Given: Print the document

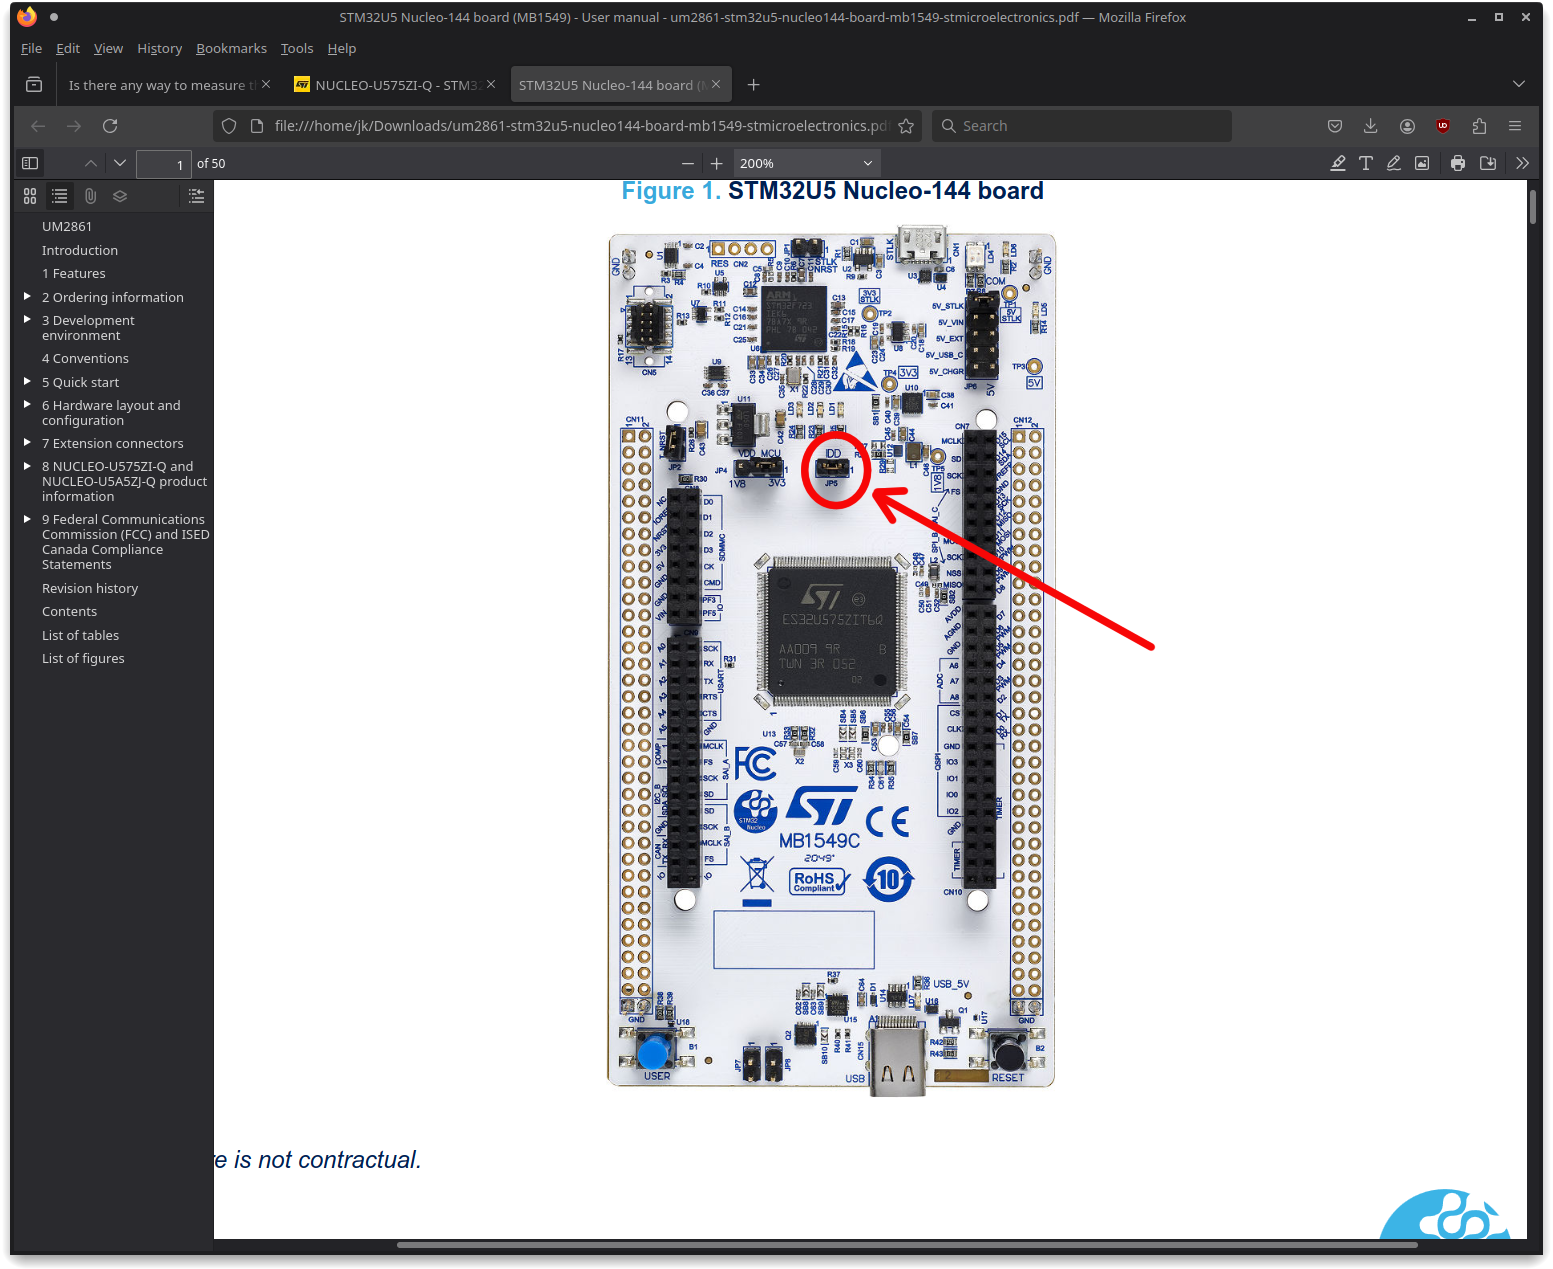Looking at the screenshot, I should tap(1457, 163).
